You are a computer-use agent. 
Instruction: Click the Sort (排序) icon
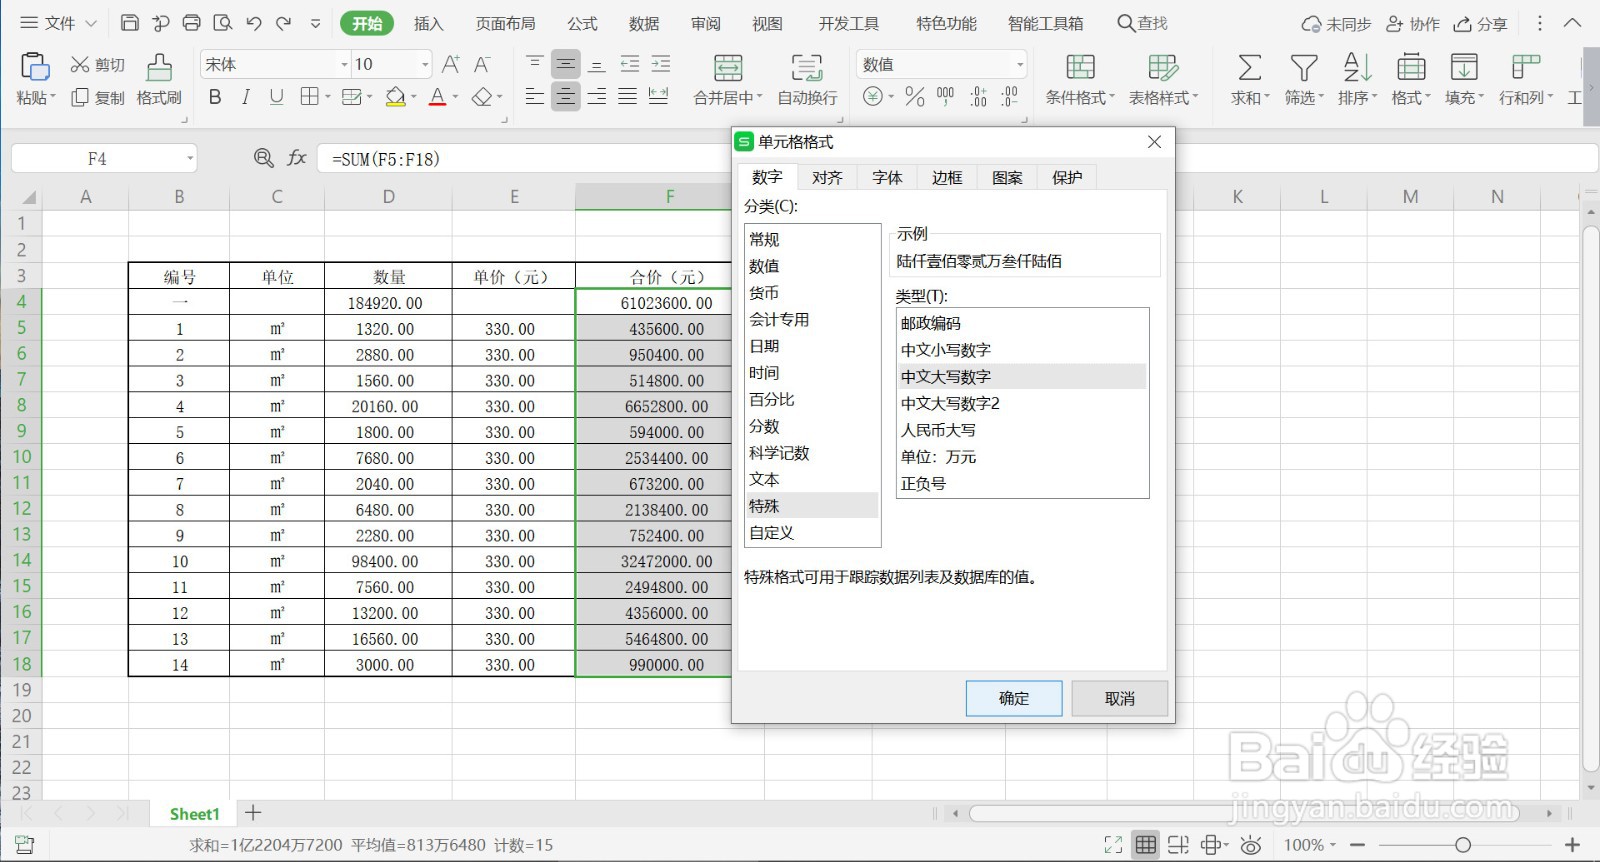pos(1357,67)
